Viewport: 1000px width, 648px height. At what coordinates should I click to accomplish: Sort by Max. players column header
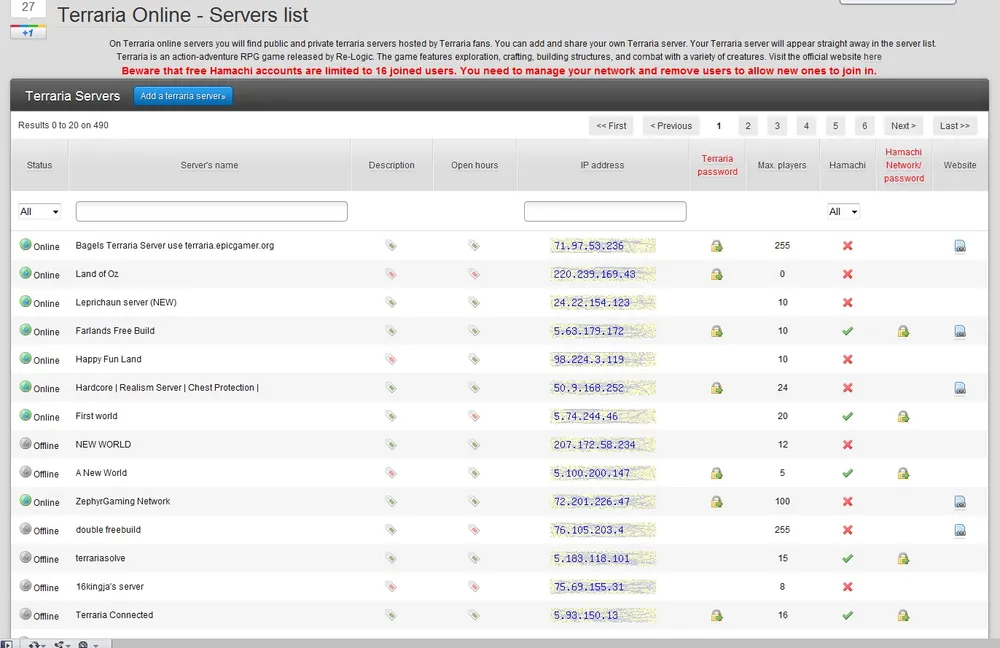pos(782,165)
